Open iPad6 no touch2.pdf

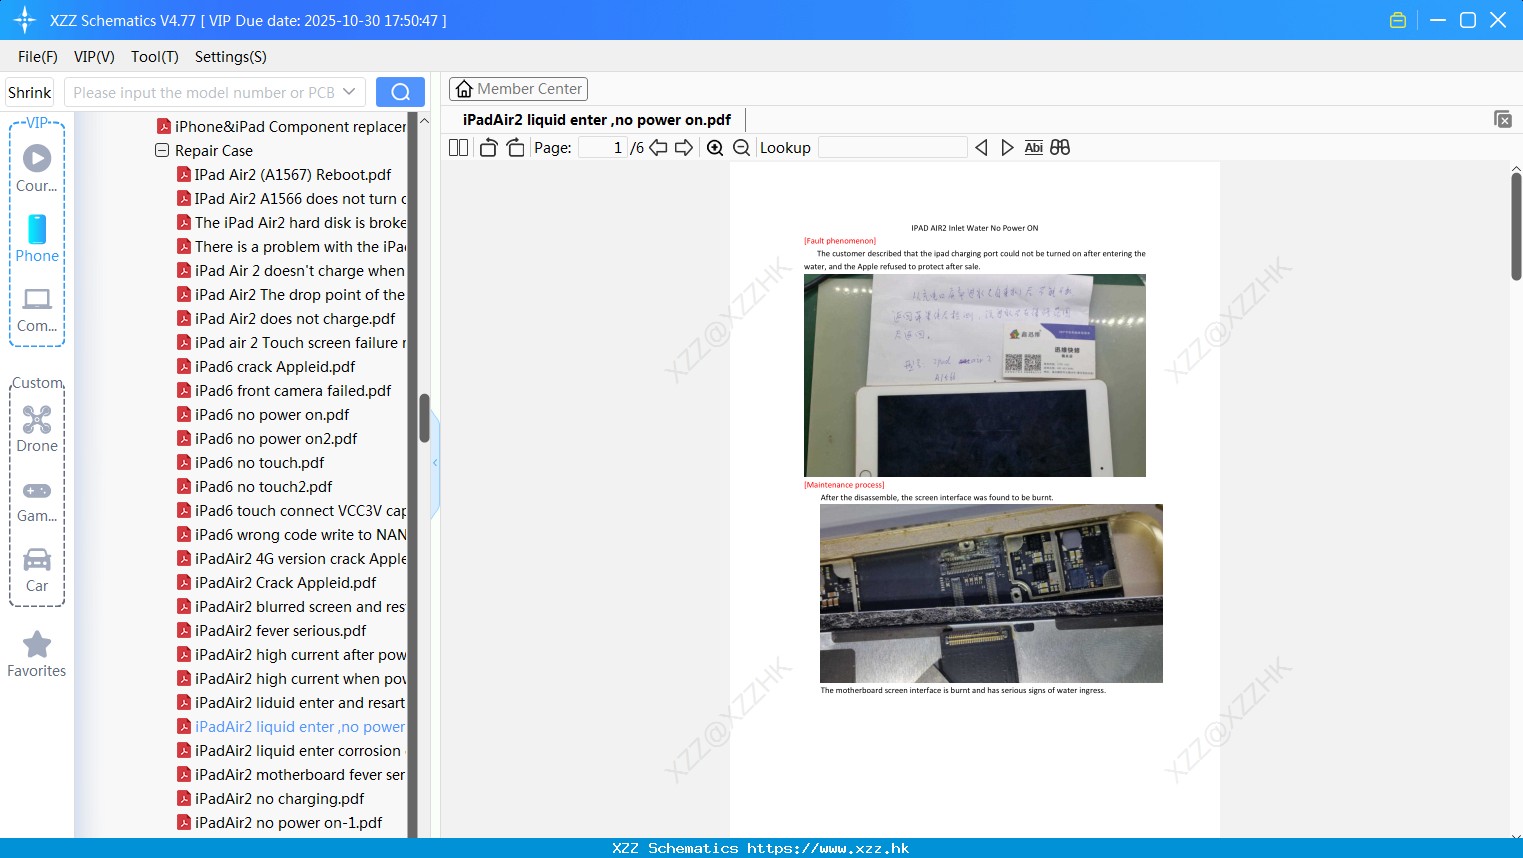(255, 487)
